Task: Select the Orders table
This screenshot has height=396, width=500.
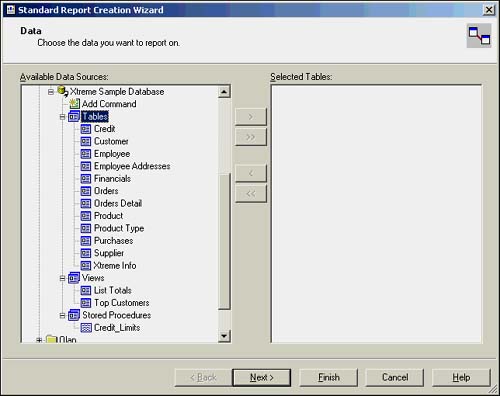Action: pos(106,191)
